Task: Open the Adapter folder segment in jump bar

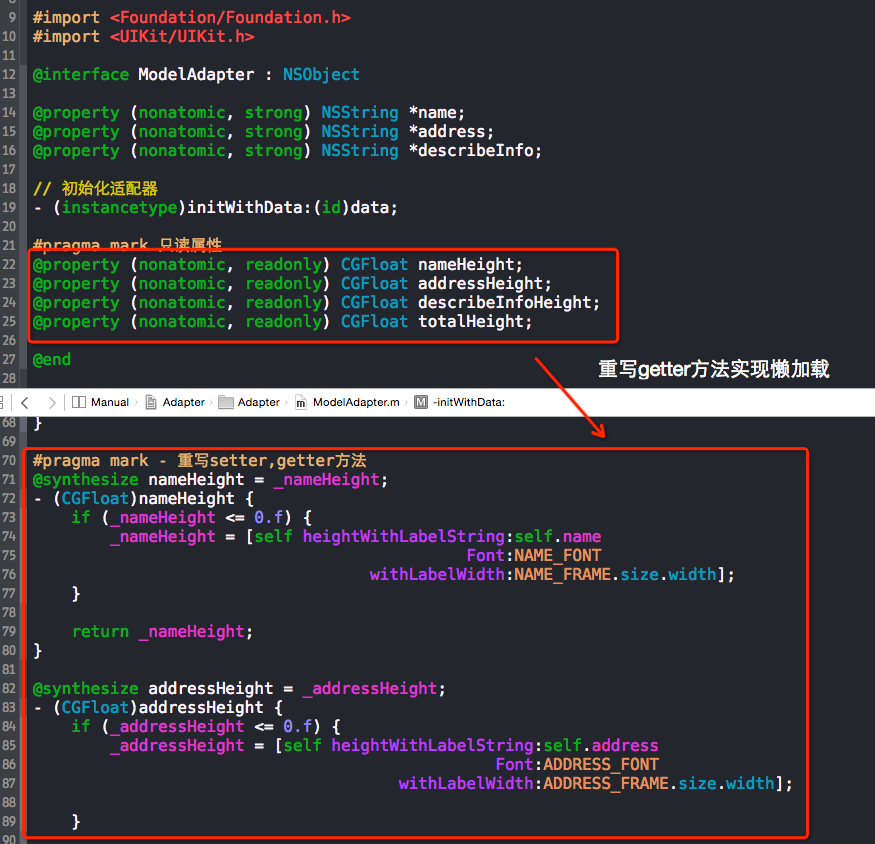Action: coord(249,402)
